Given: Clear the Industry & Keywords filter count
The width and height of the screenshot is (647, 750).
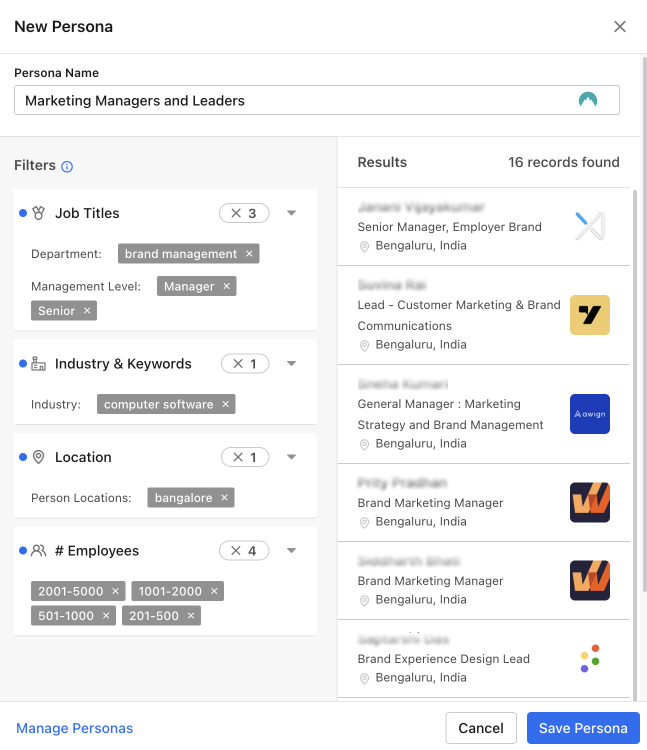Looking at the screenshot, I should pos(238,364).
